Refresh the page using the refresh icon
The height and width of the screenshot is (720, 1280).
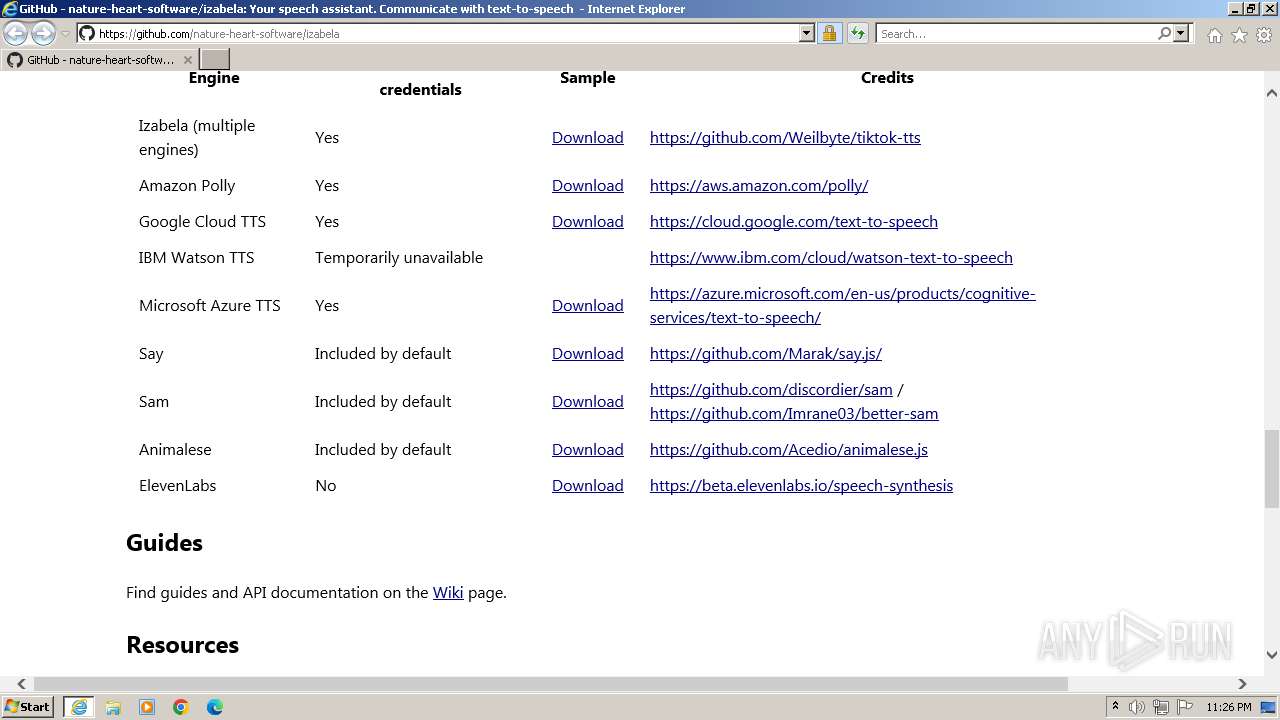(x=857, y=33)
